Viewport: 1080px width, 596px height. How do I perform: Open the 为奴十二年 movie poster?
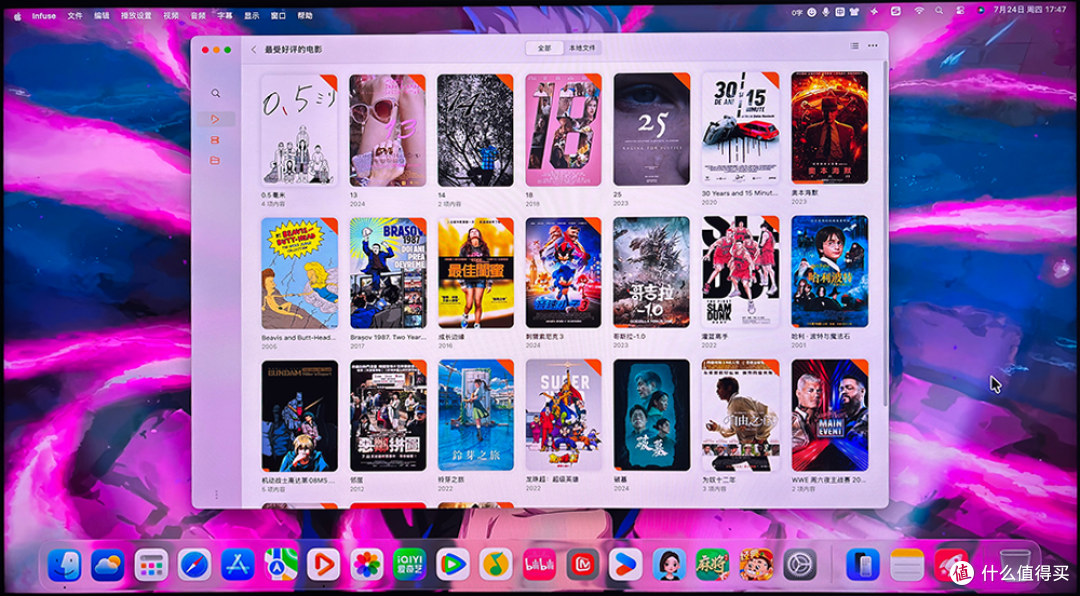(740, 415)
